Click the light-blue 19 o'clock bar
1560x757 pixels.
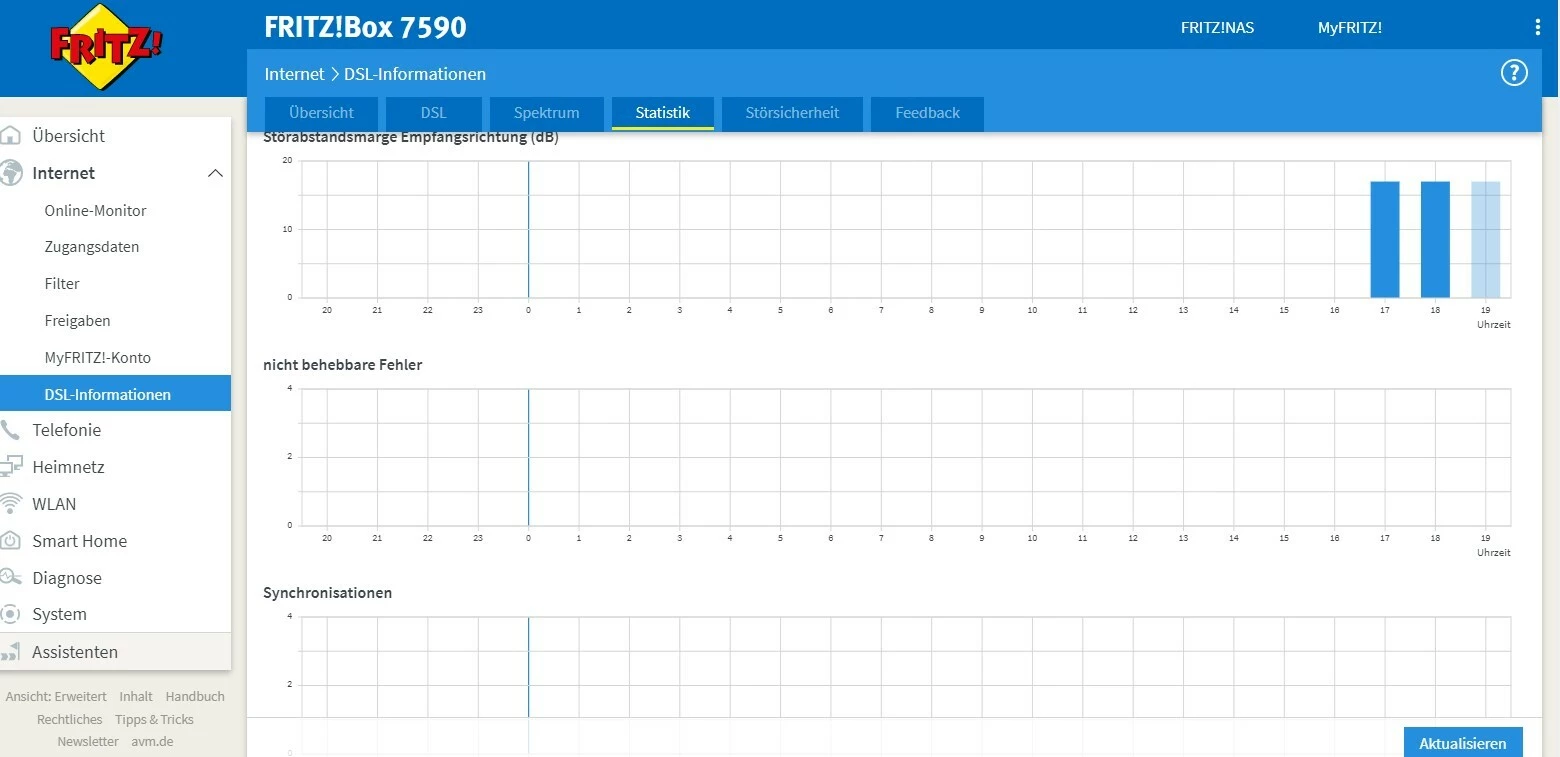(1486, 239)
